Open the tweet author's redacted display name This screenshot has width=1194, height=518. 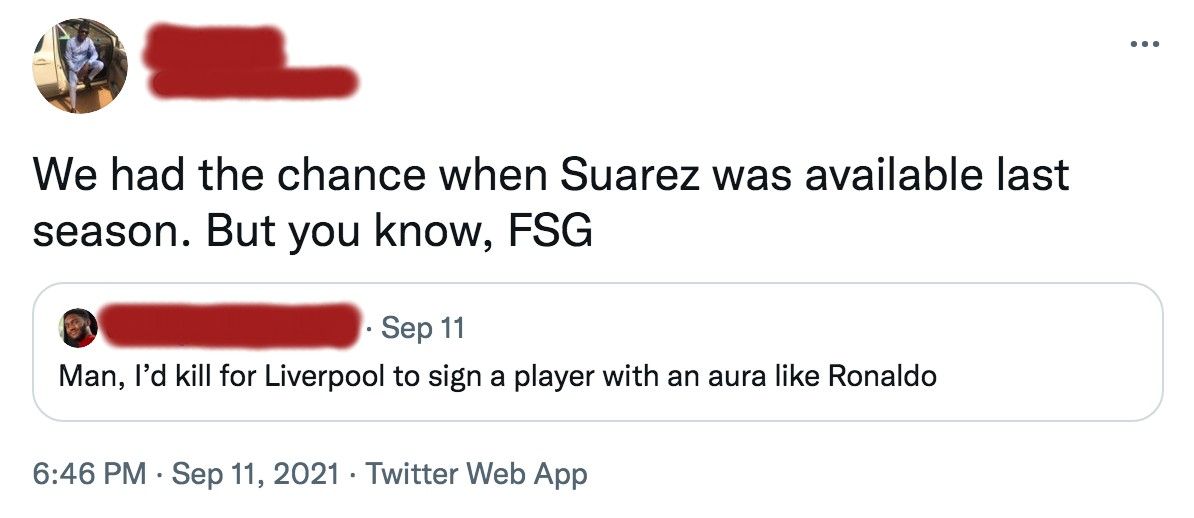click(214, 46)
